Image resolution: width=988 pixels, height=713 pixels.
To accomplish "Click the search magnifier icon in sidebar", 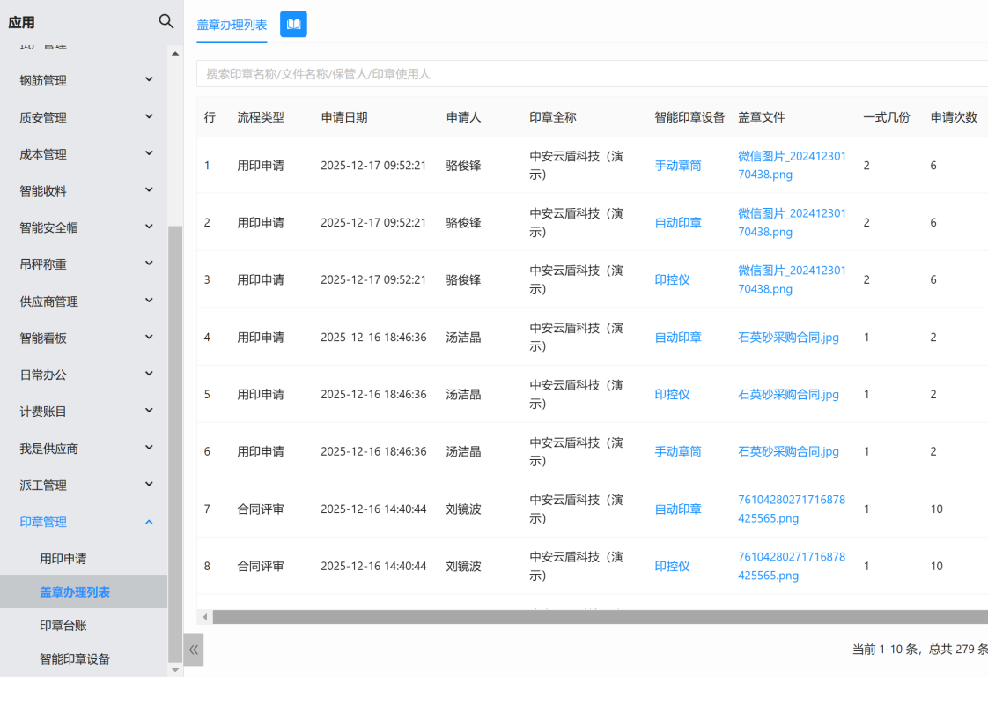I will click(166, 21).
